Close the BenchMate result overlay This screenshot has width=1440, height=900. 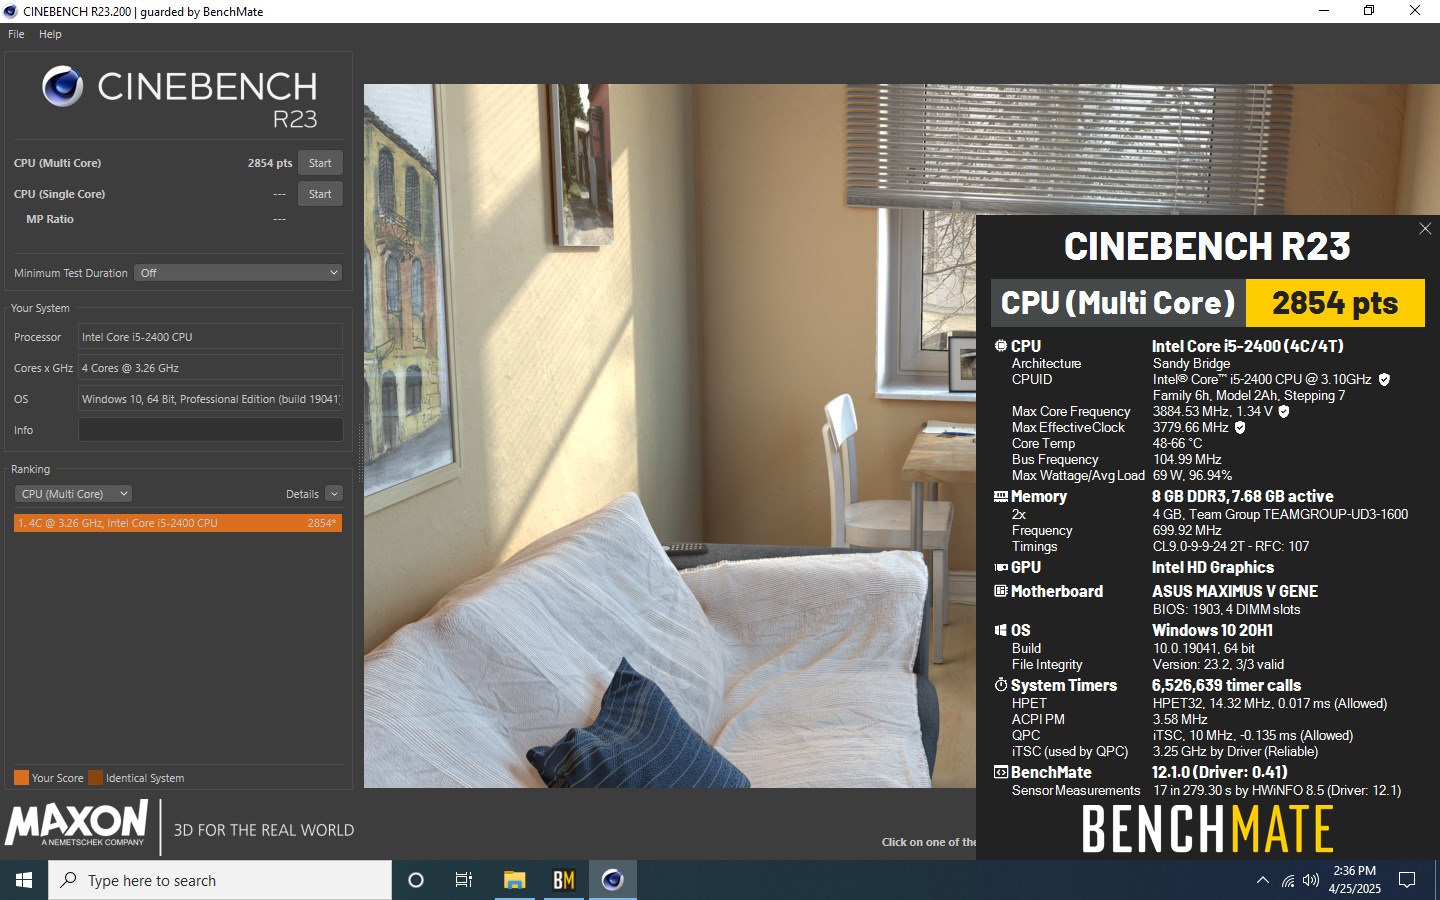point(1425,229)
